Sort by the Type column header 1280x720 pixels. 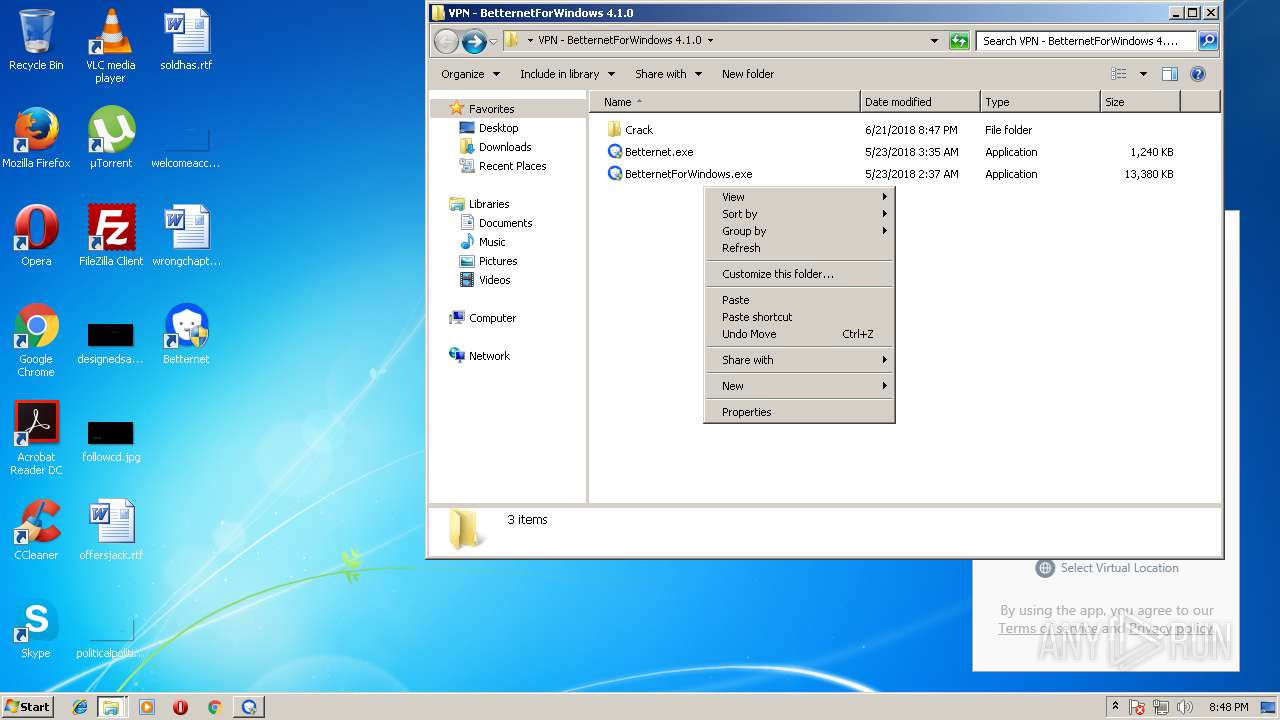point(1040,102)
